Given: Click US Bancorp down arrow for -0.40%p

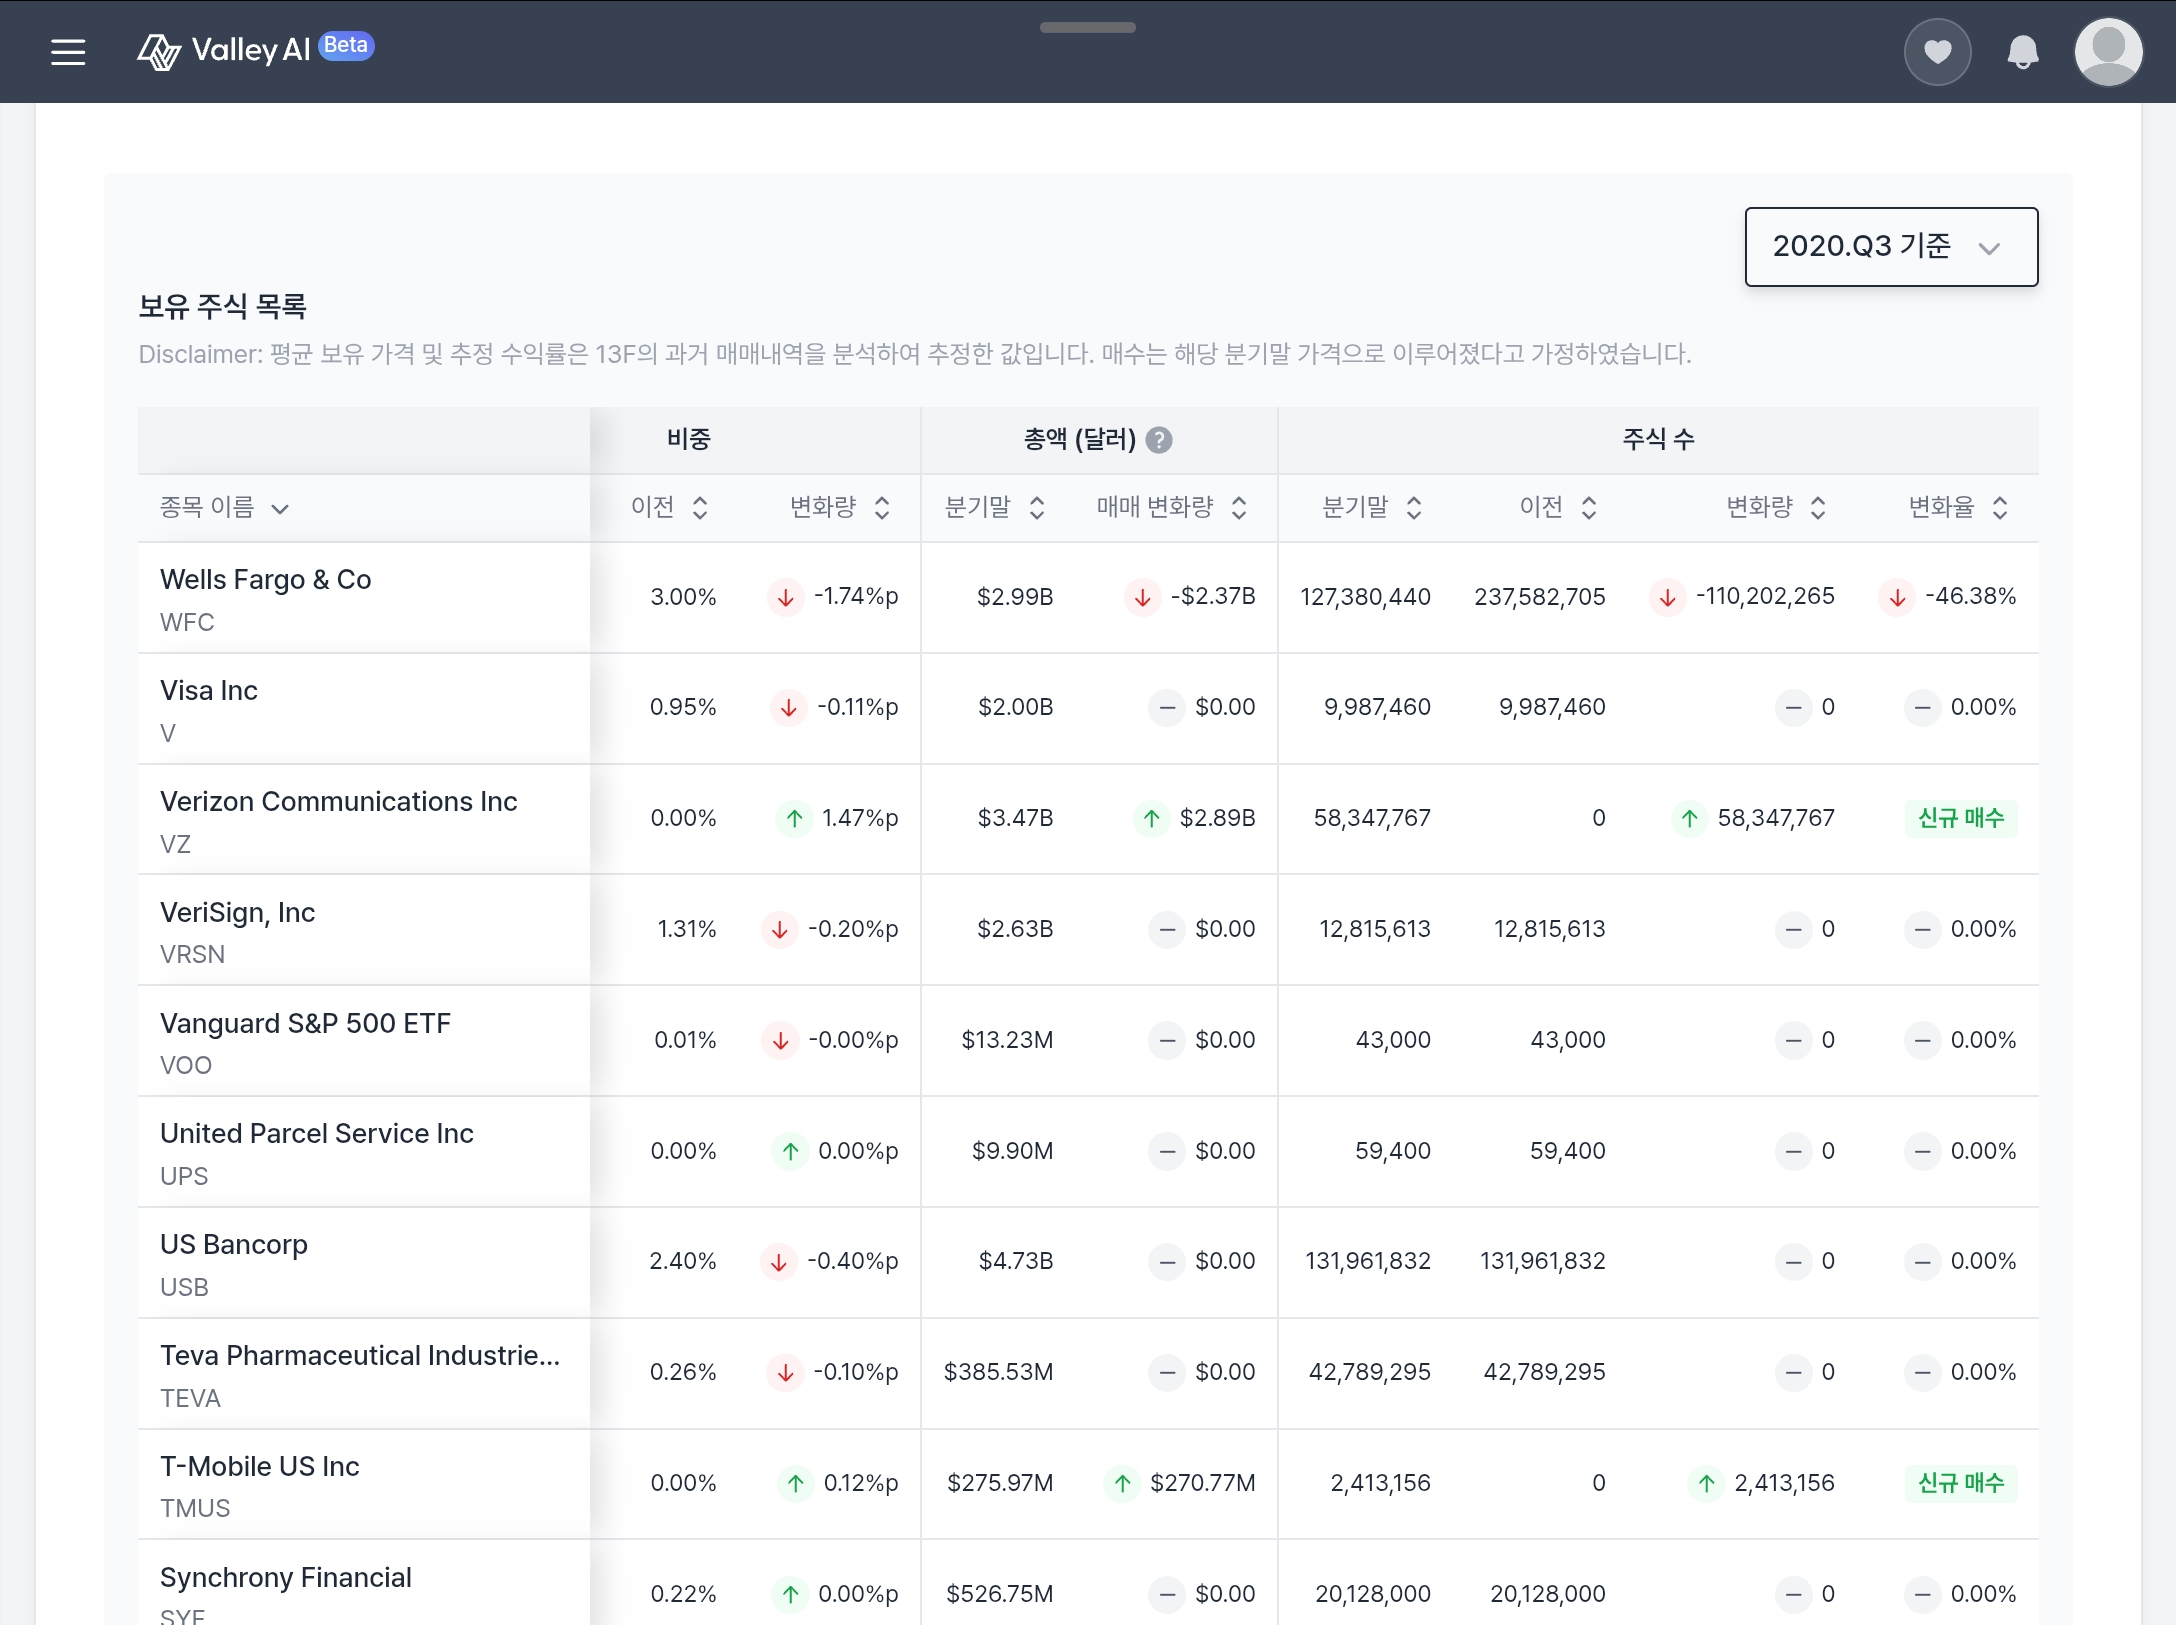Looking at the screenshot, I should click(779, 1262).
